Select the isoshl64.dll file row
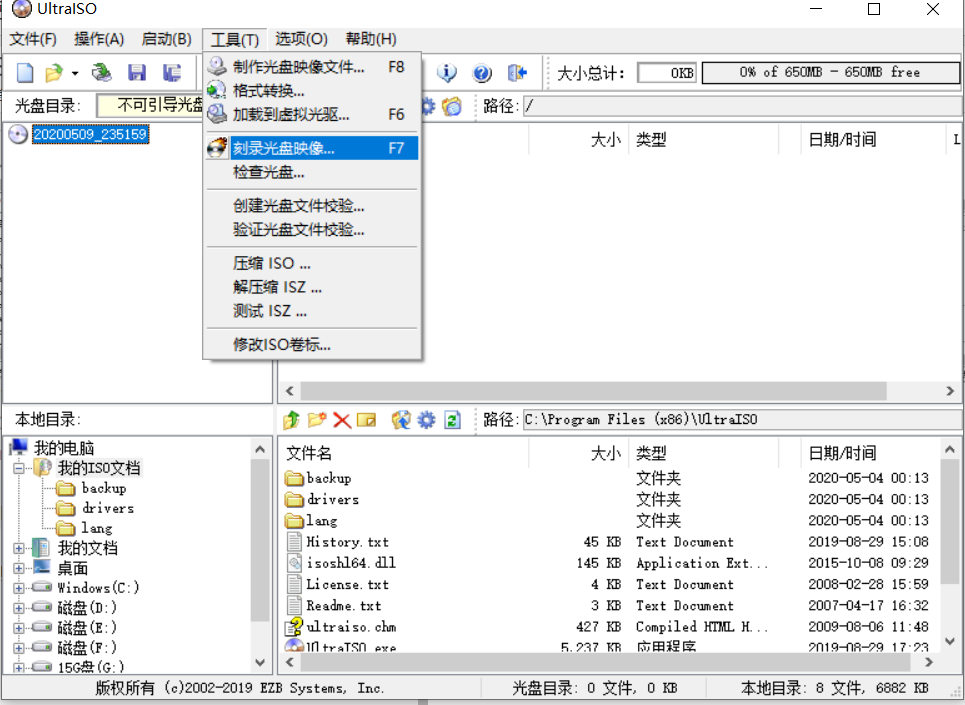Screen dimensions: 965x705 [607, 563]
